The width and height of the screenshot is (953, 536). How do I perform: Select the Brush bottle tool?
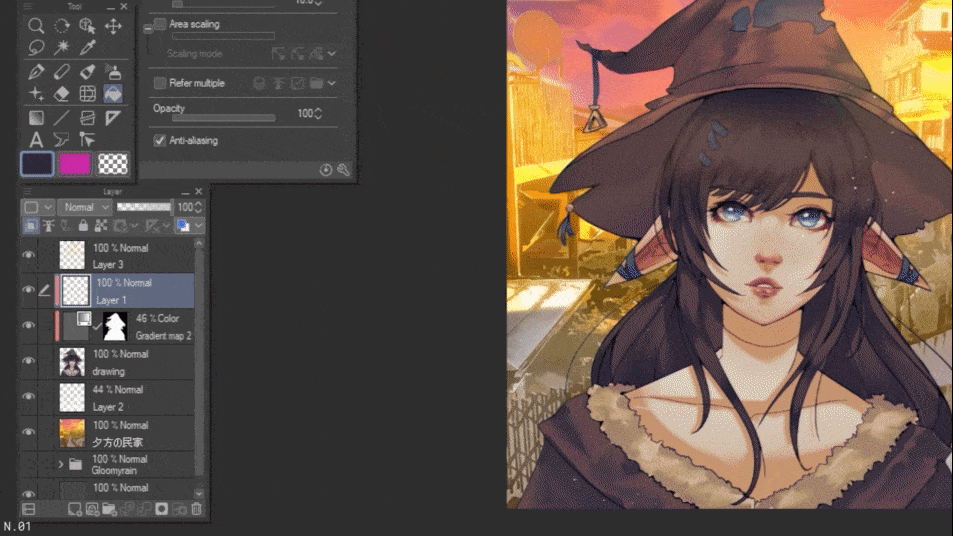click(87, 72)
